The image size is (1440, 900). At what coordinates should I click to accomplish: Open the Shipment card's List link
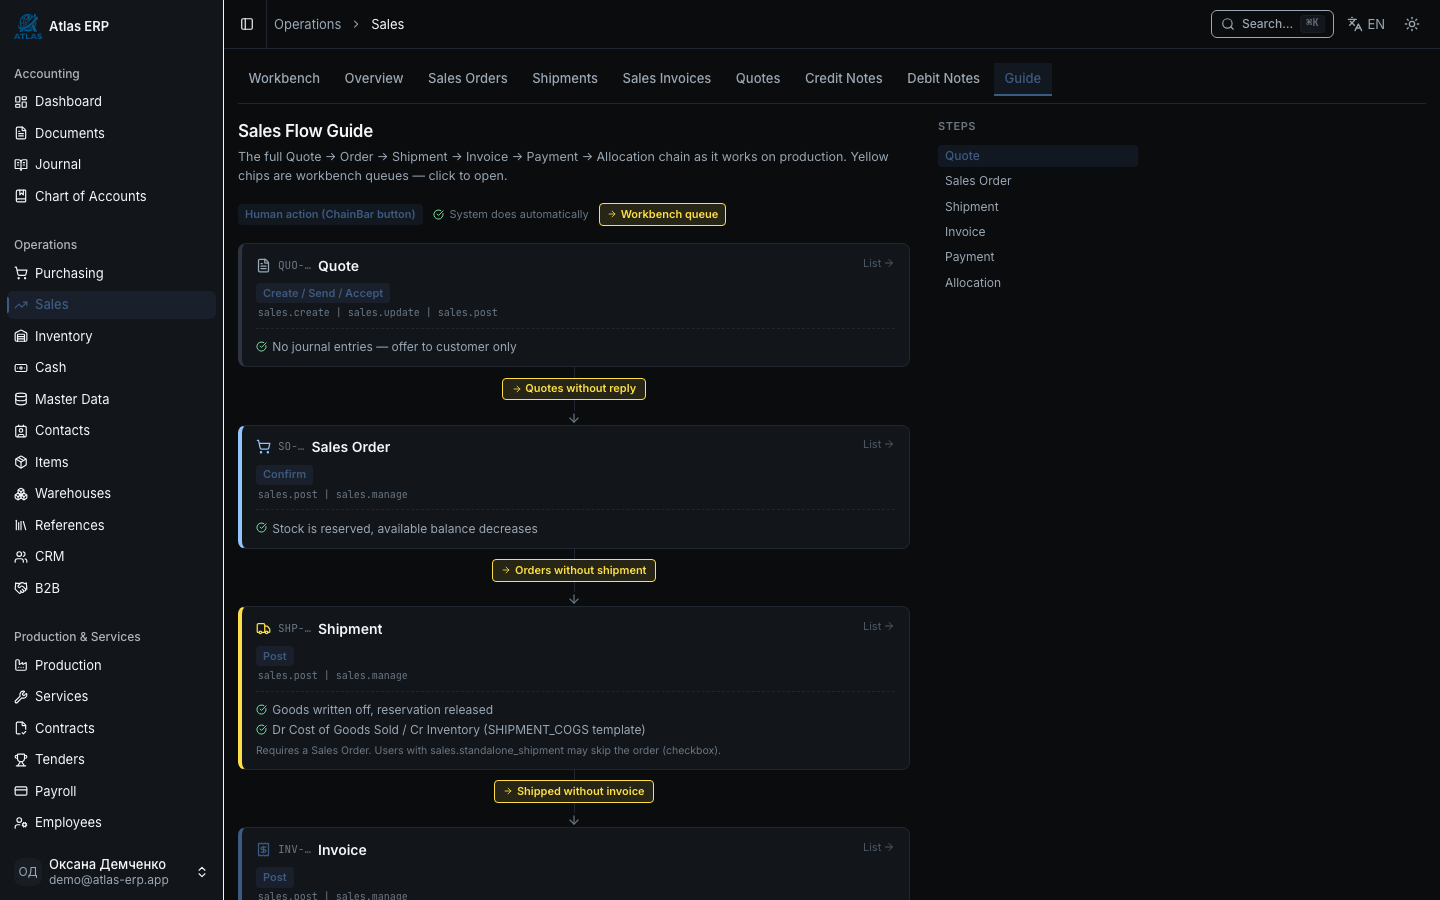pos(878,626)
